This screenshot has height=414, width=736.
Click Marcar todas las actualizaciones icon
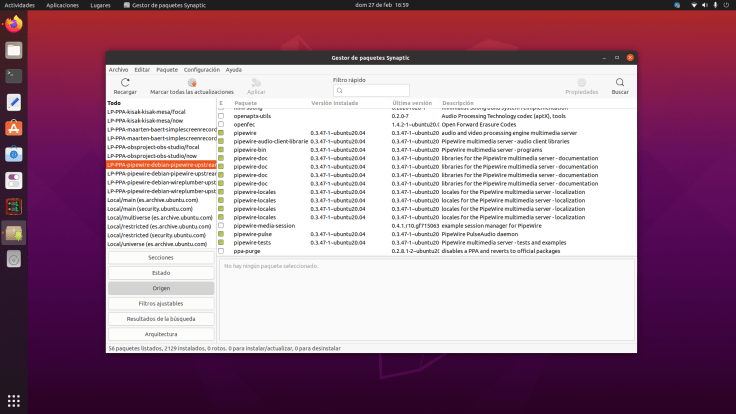click(187, 83)
